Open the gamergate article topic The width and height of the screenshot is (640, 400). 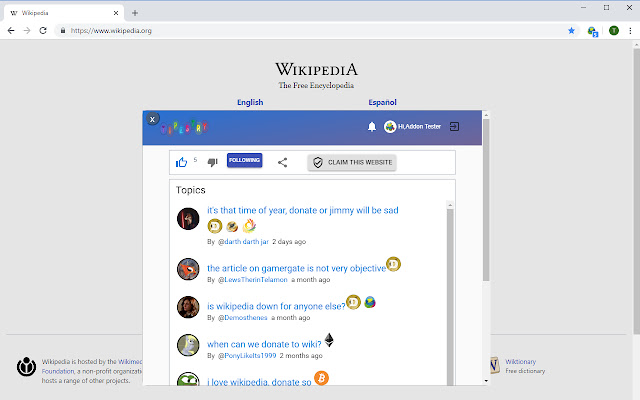click(296, 268)
